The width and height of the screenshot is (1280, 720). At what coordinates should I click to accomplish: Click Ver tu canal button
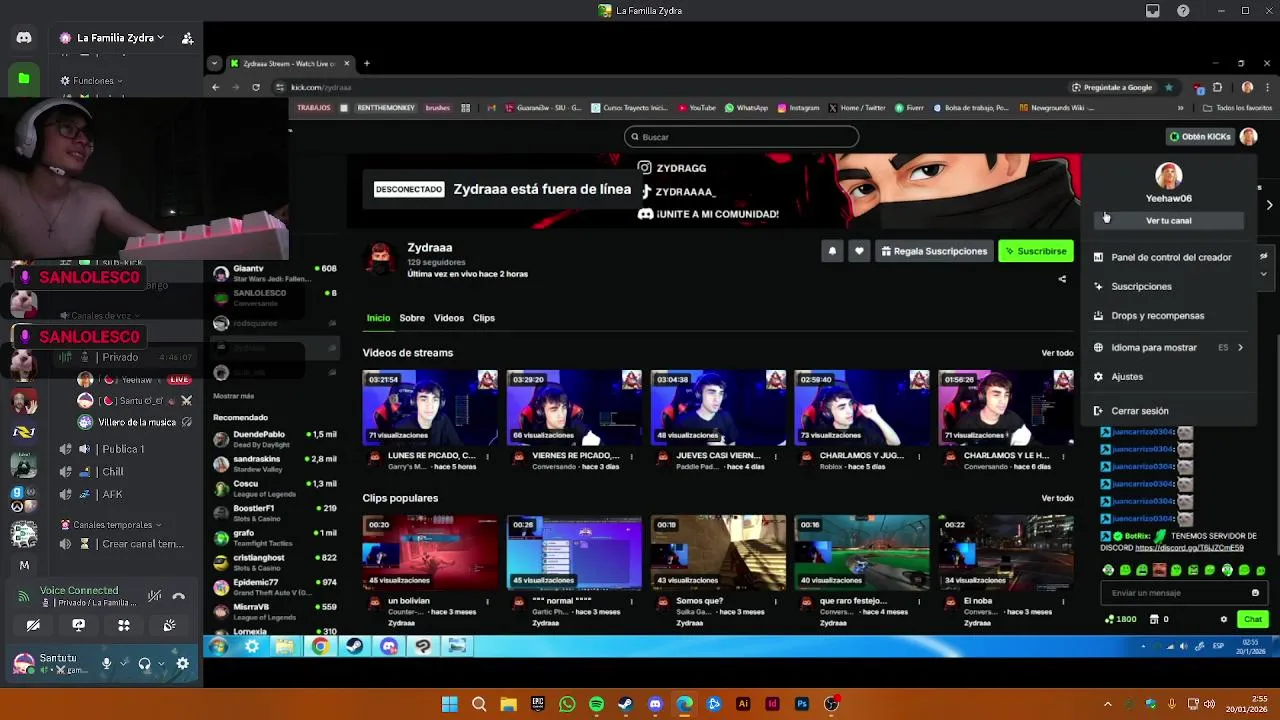1168,220
